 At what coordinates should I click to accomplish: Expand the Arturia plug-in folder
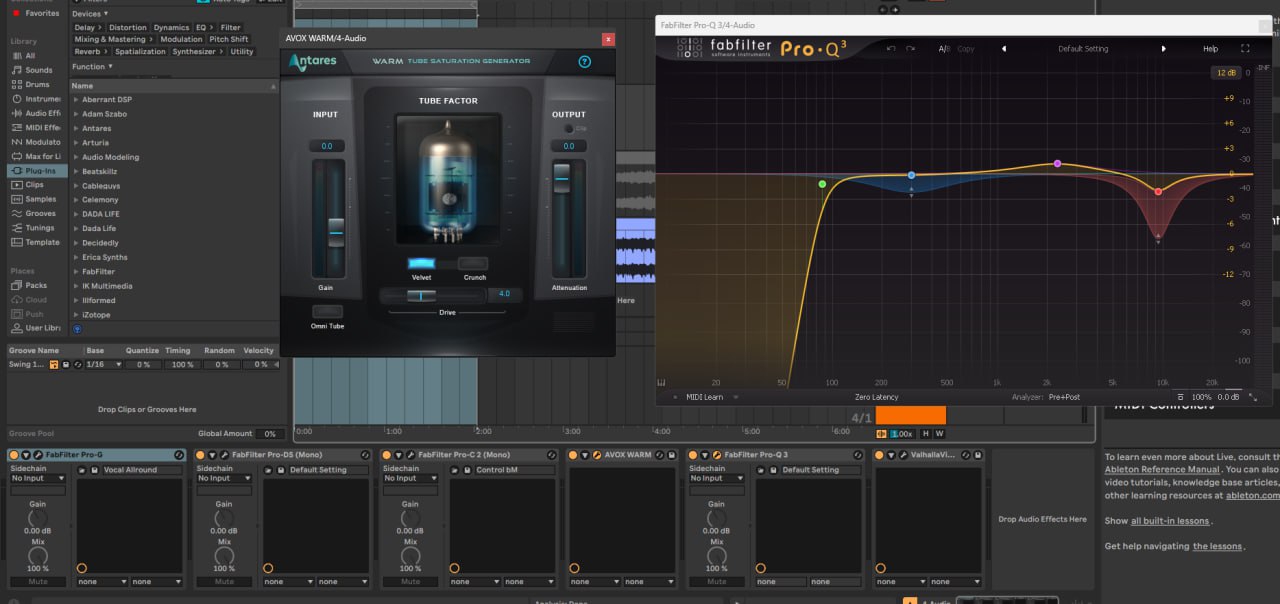pyautogui.click(x=75, y=143)
